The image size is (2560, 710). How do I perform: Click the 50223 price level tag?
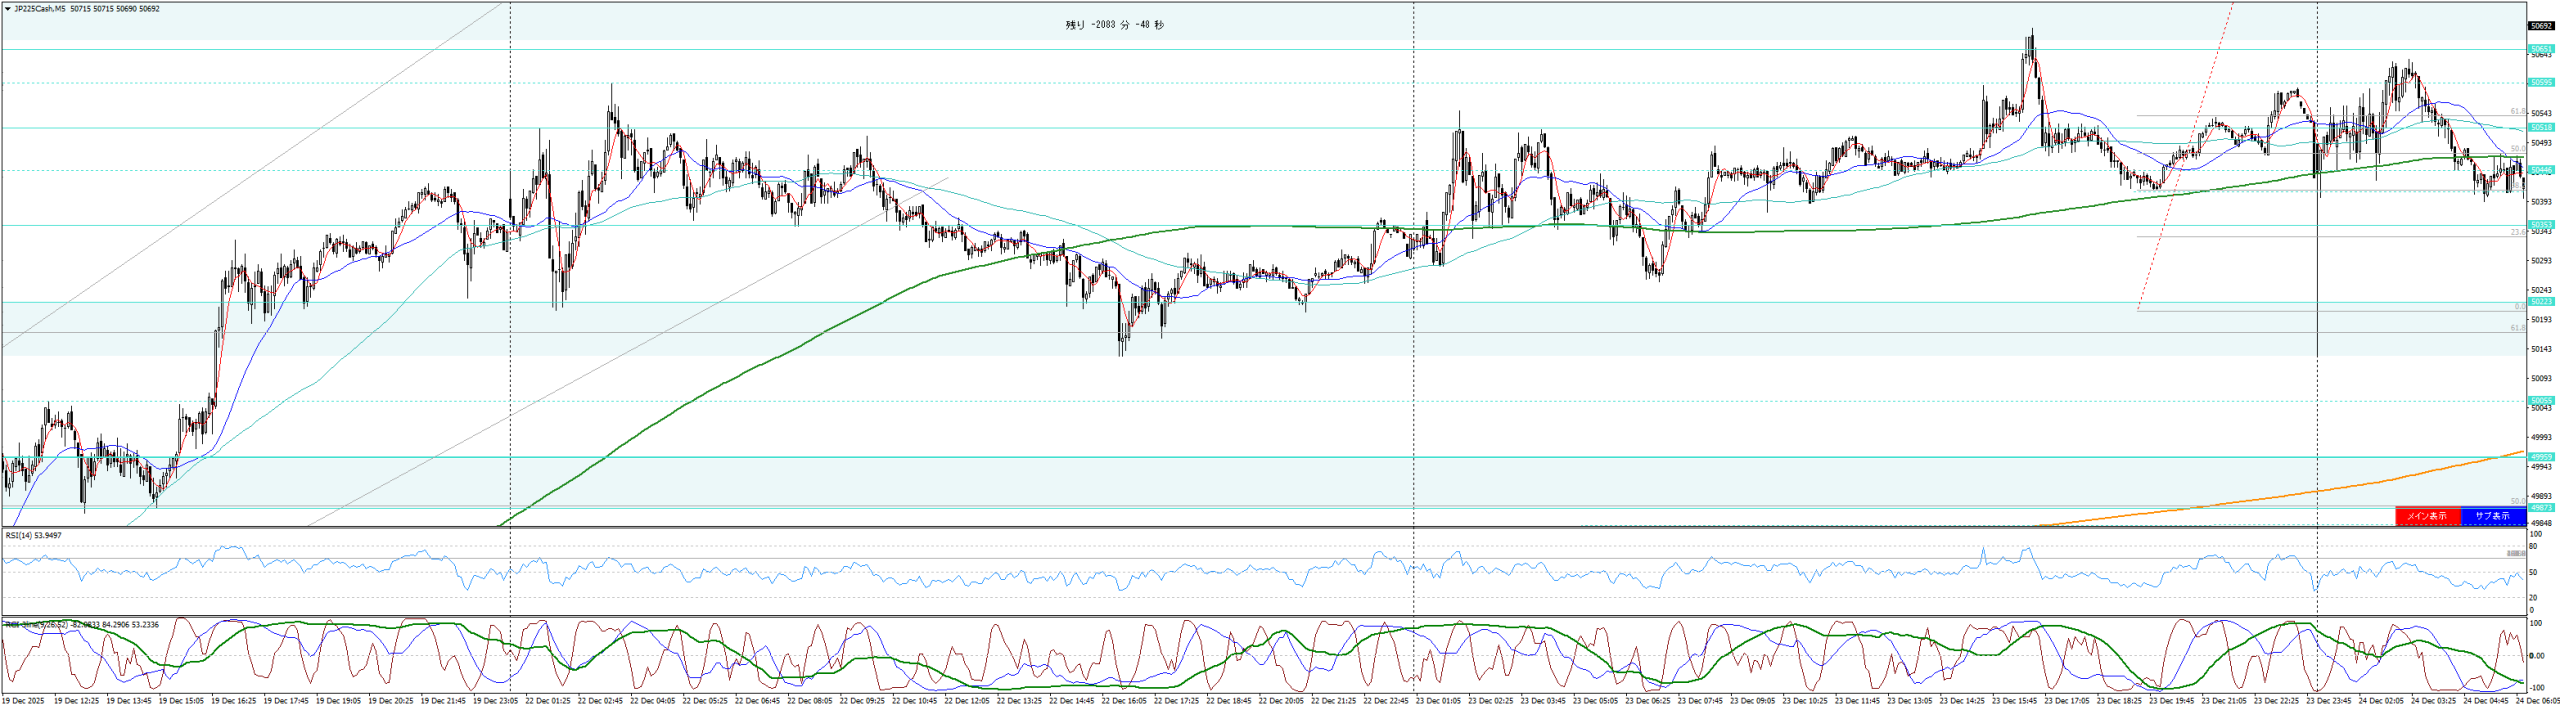[2541, 302]
